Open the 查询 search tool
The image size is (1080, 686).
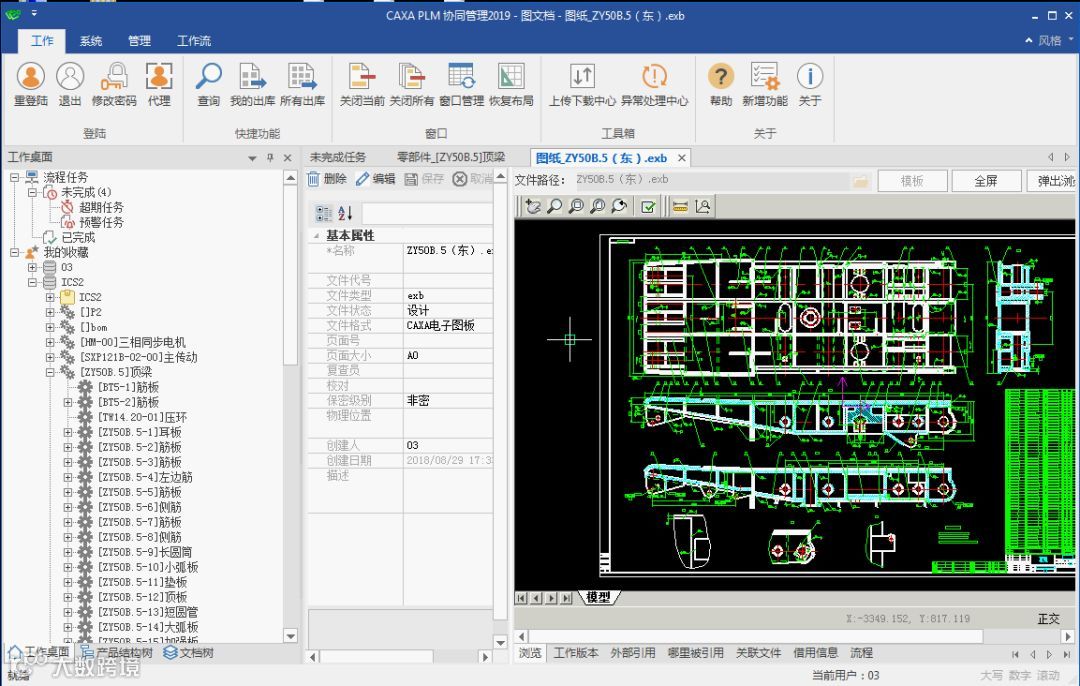[208, 84]
